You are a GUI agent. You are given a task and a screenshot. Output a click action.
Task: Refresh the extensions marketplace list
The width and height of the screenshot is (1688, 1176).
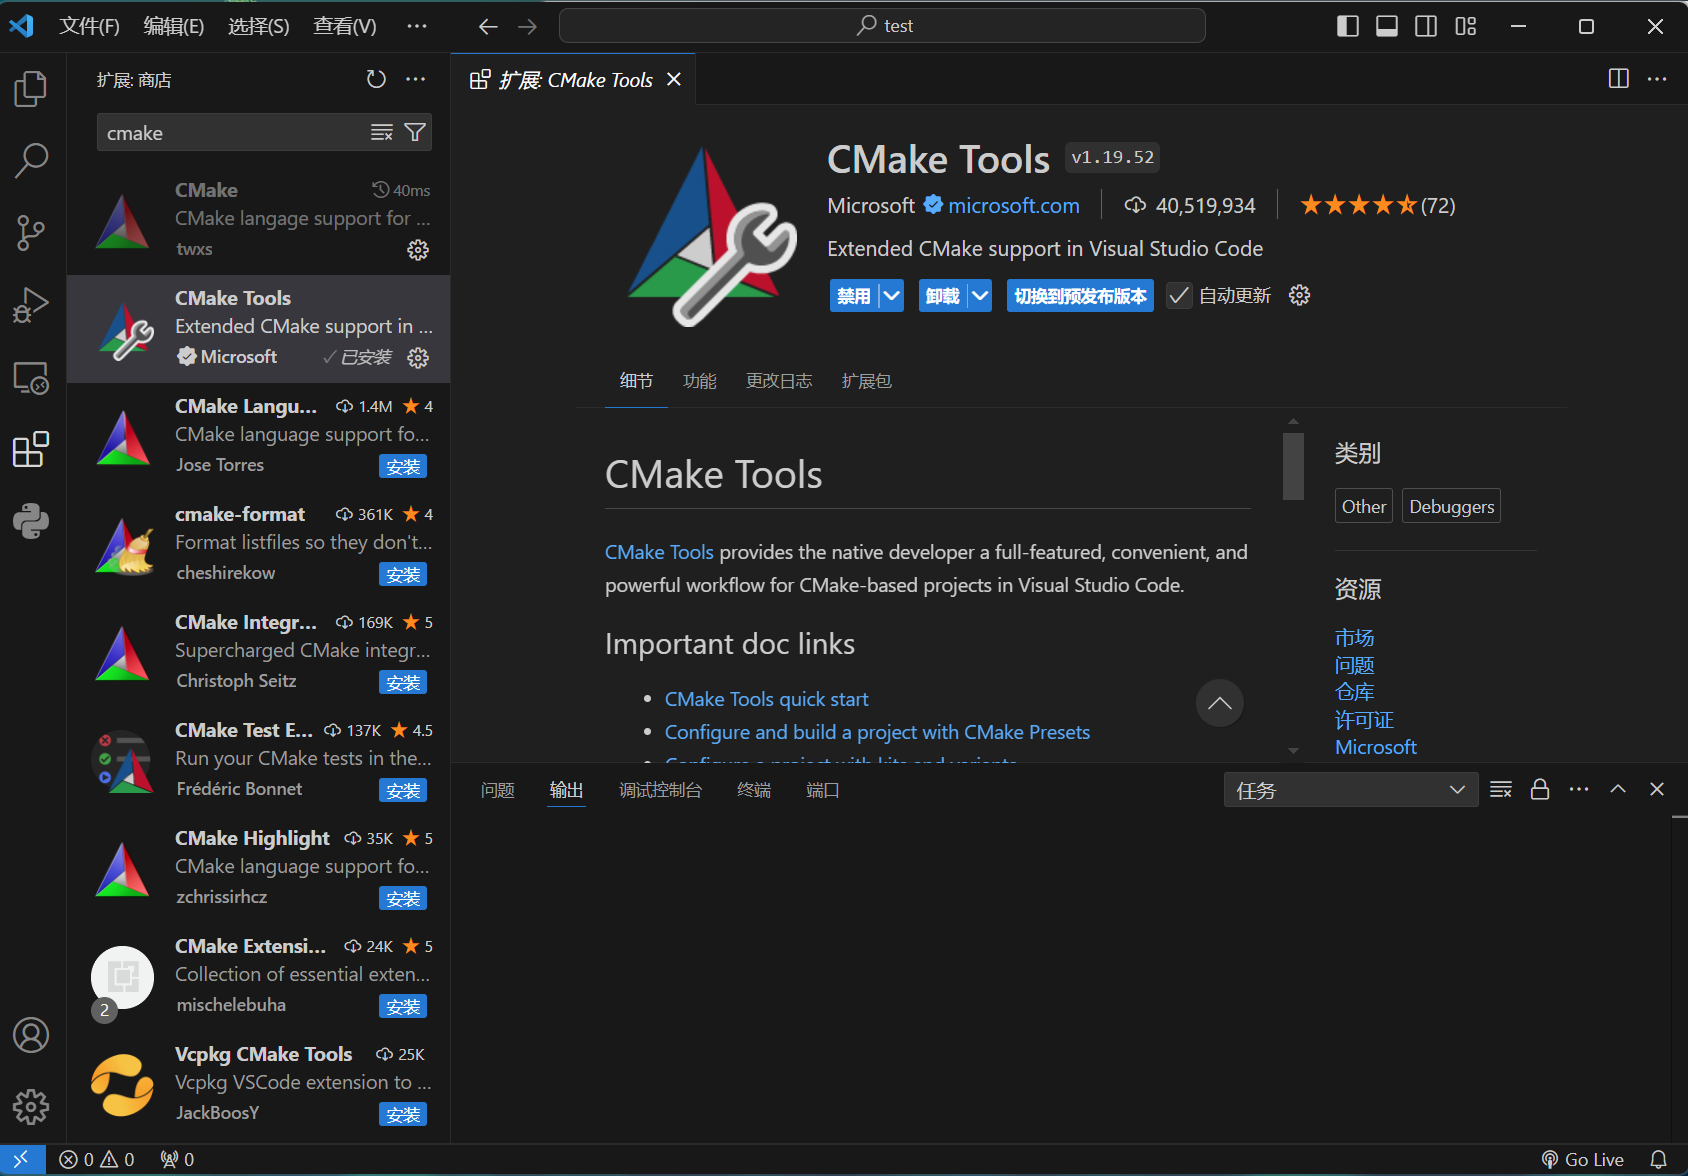tap(376, 79)
